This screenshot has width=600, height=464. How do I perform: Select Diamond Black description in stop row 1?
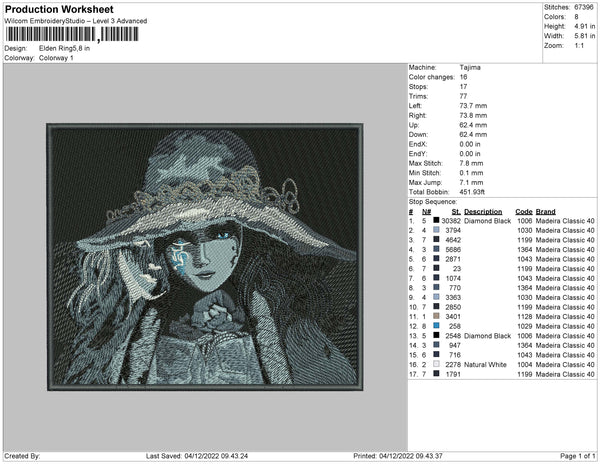[487, 221]
